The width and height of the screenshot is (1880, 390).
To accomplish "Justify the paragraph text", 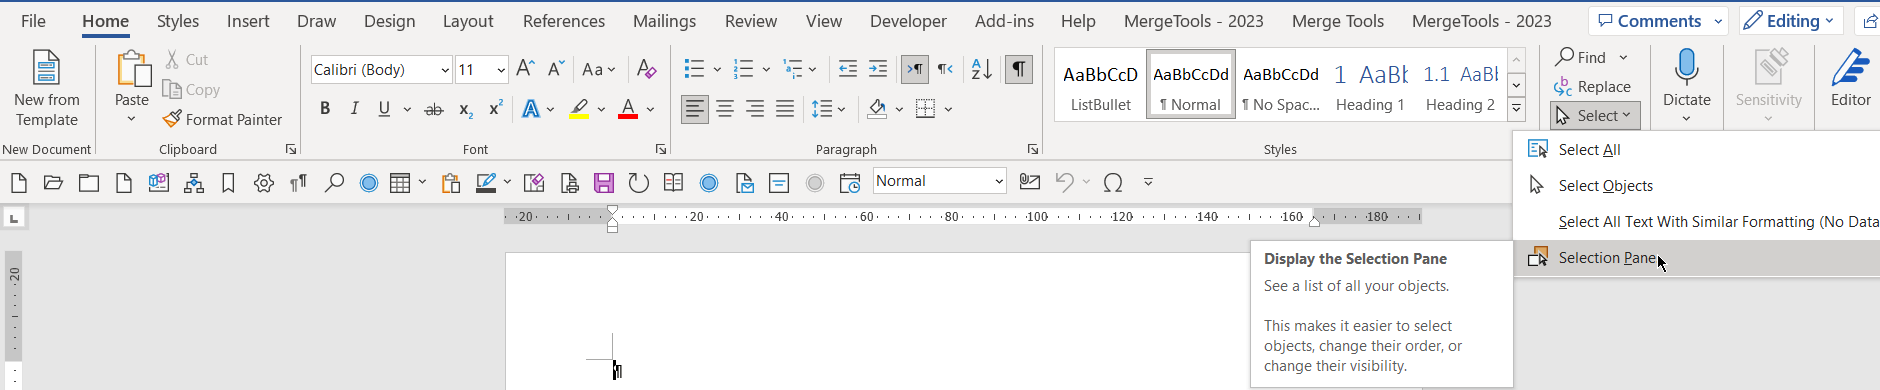I will [785, 109].
